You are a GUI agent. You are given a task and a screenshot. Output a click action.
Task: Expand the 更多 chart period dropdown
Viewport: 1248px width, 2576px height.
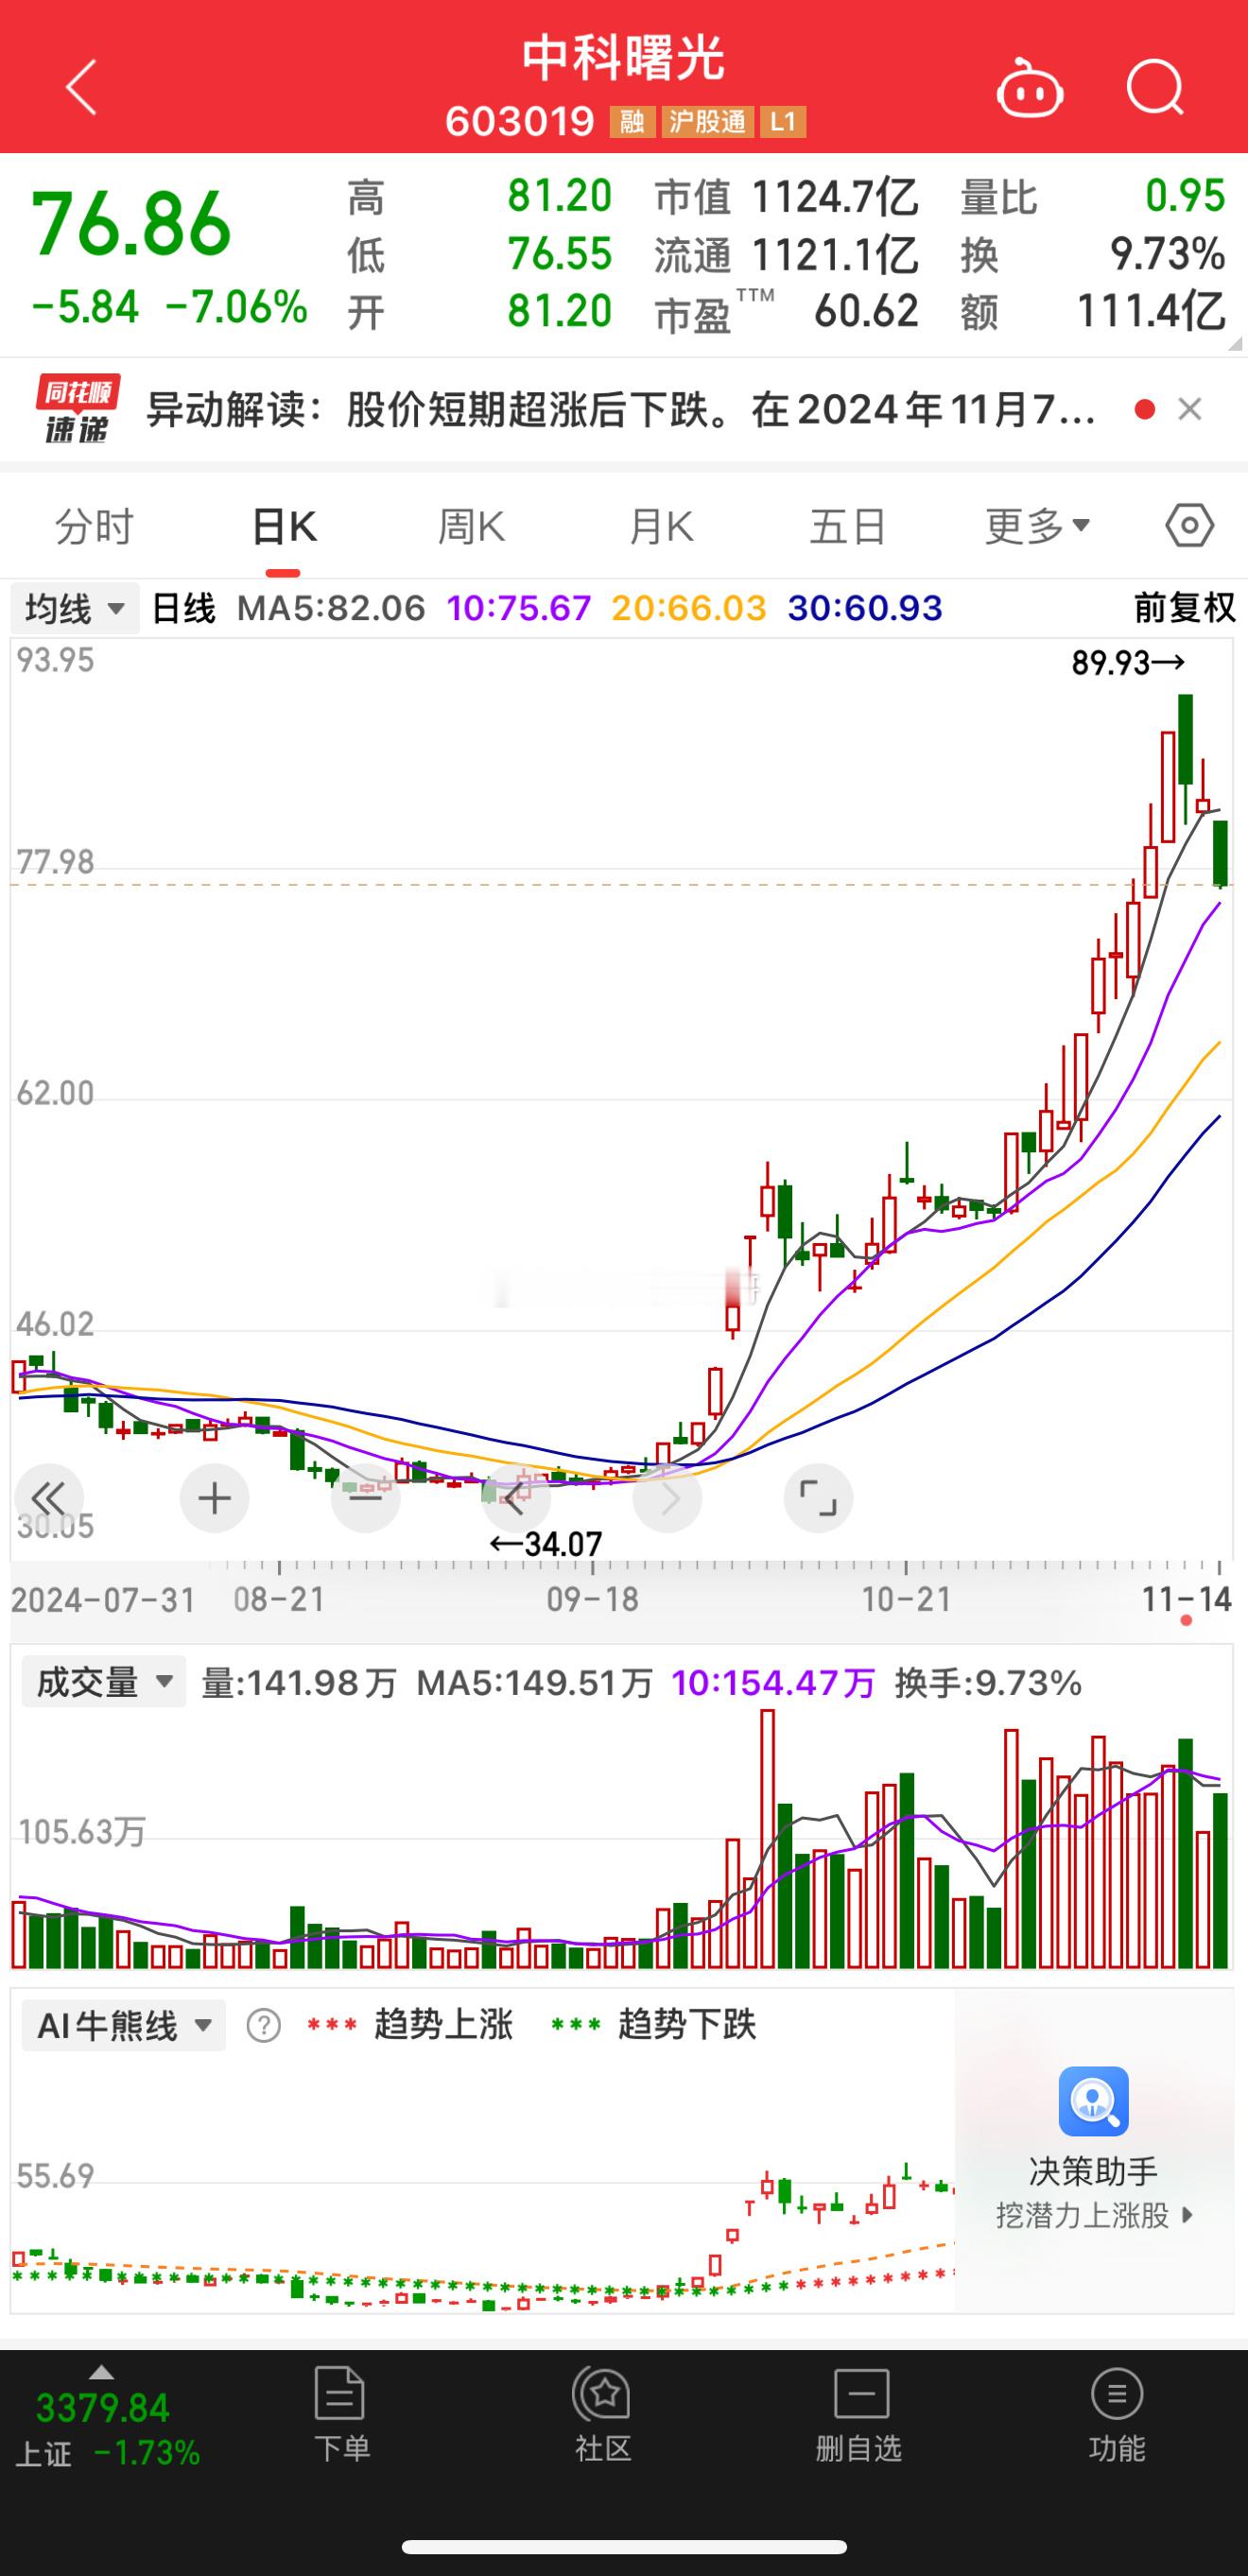tap(1037, 526)
